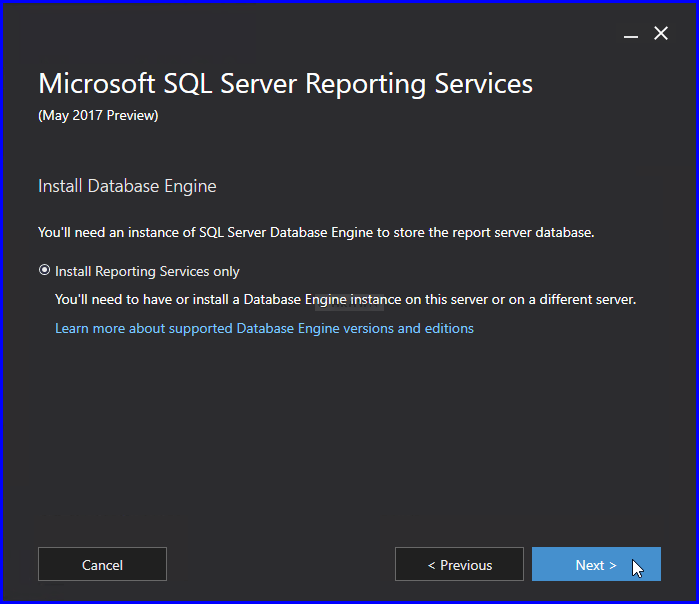Dismiss the installer using the top-right X
The height and width of the screenshot is (604, 699).
point(661,34)
